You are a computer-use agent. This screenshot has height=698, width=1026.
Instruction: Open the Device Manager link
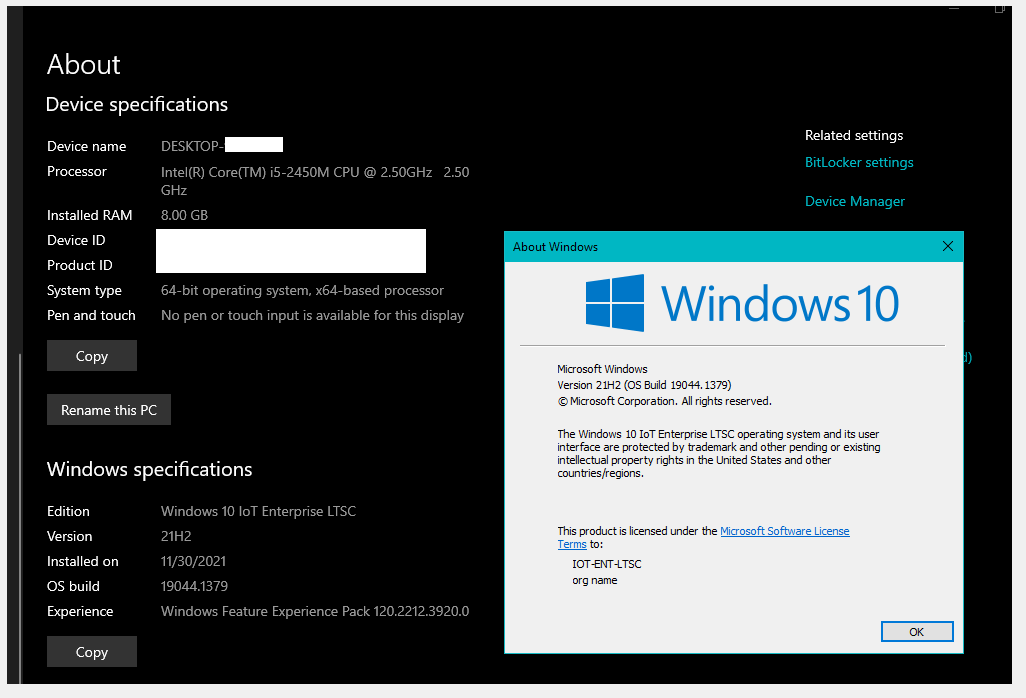pos(855,201)
